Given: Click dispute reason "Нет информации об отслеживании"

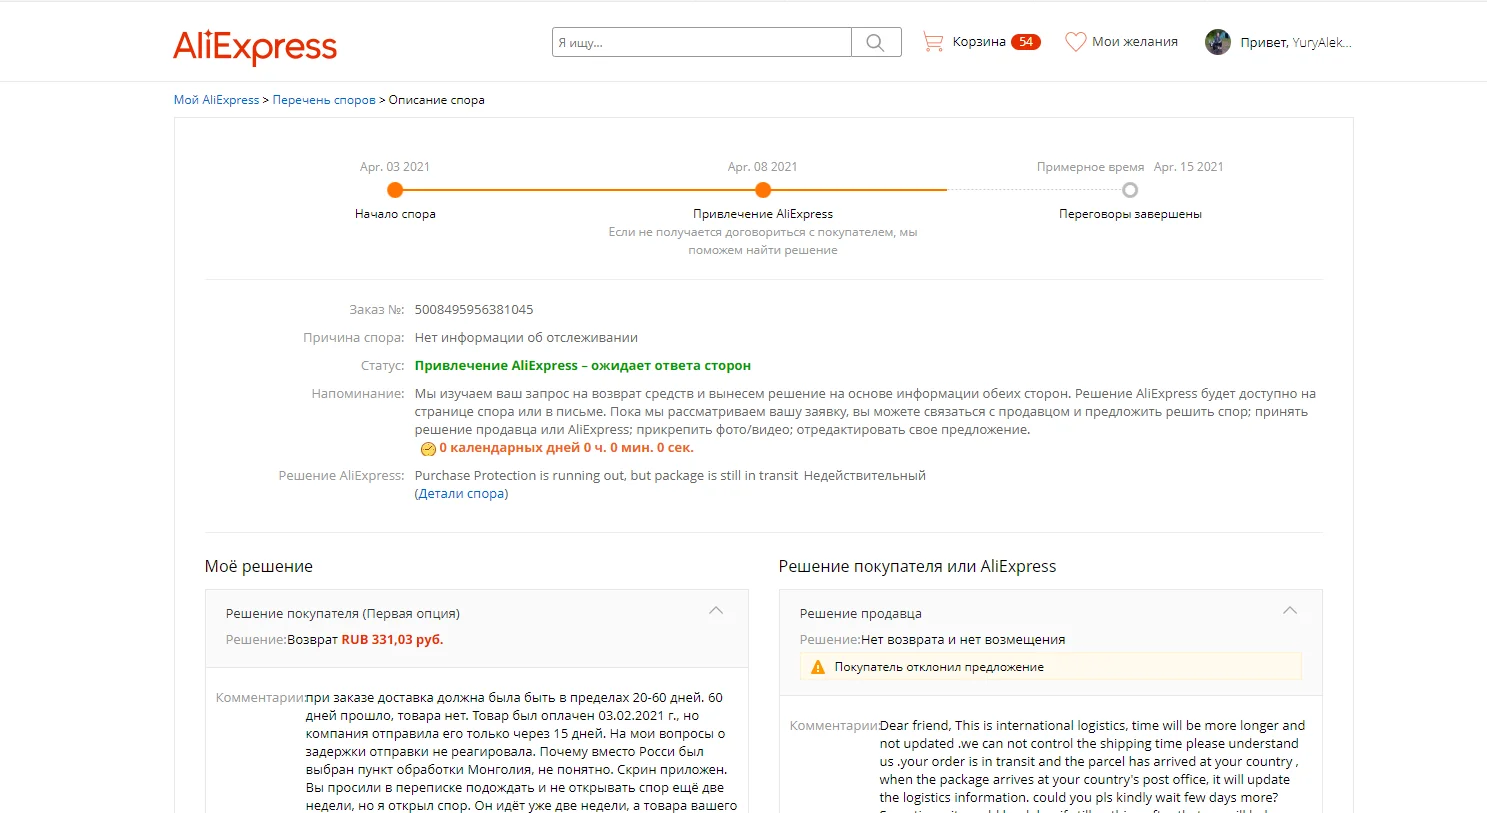Looking at the screenshot, I should tap(526, 338).
